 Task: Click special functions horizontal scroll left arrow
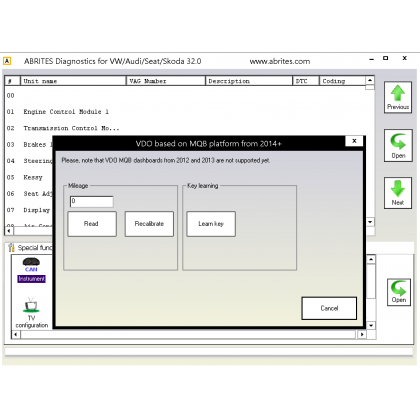point(16,334)
